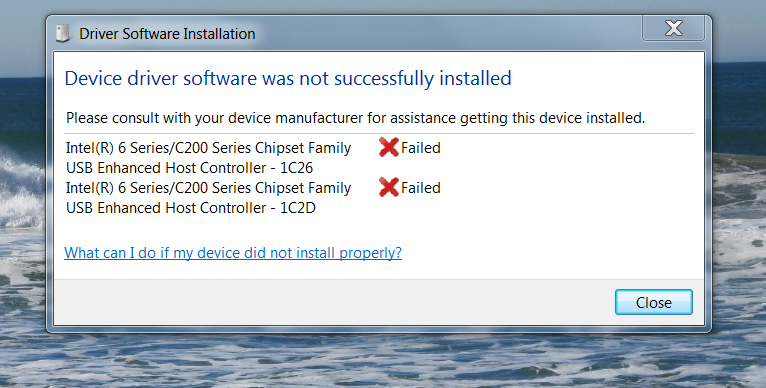Open the device install help link

coord(233,253)
